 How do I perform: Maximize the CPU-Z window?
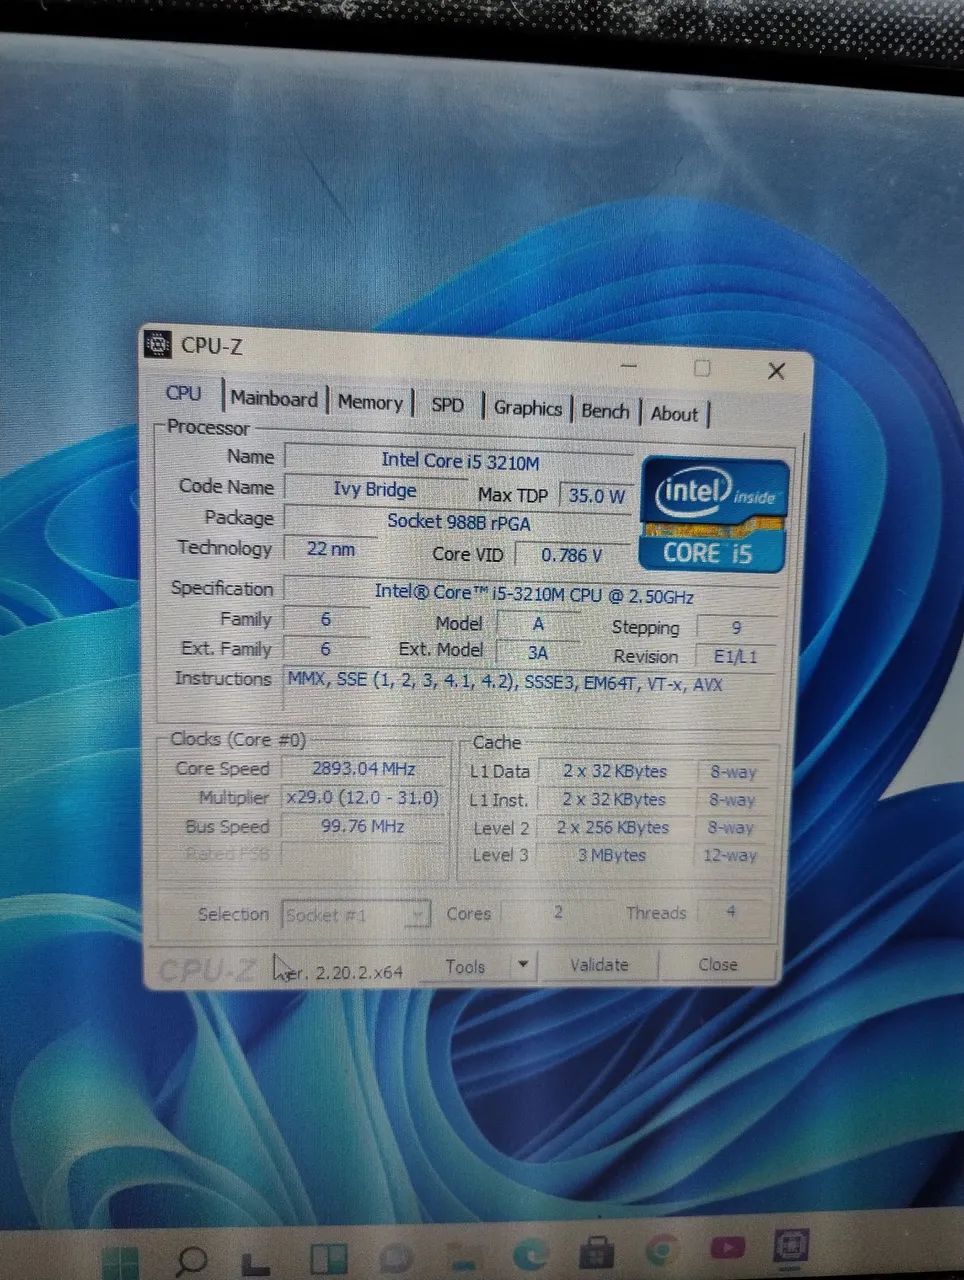(x=702, y=368)
